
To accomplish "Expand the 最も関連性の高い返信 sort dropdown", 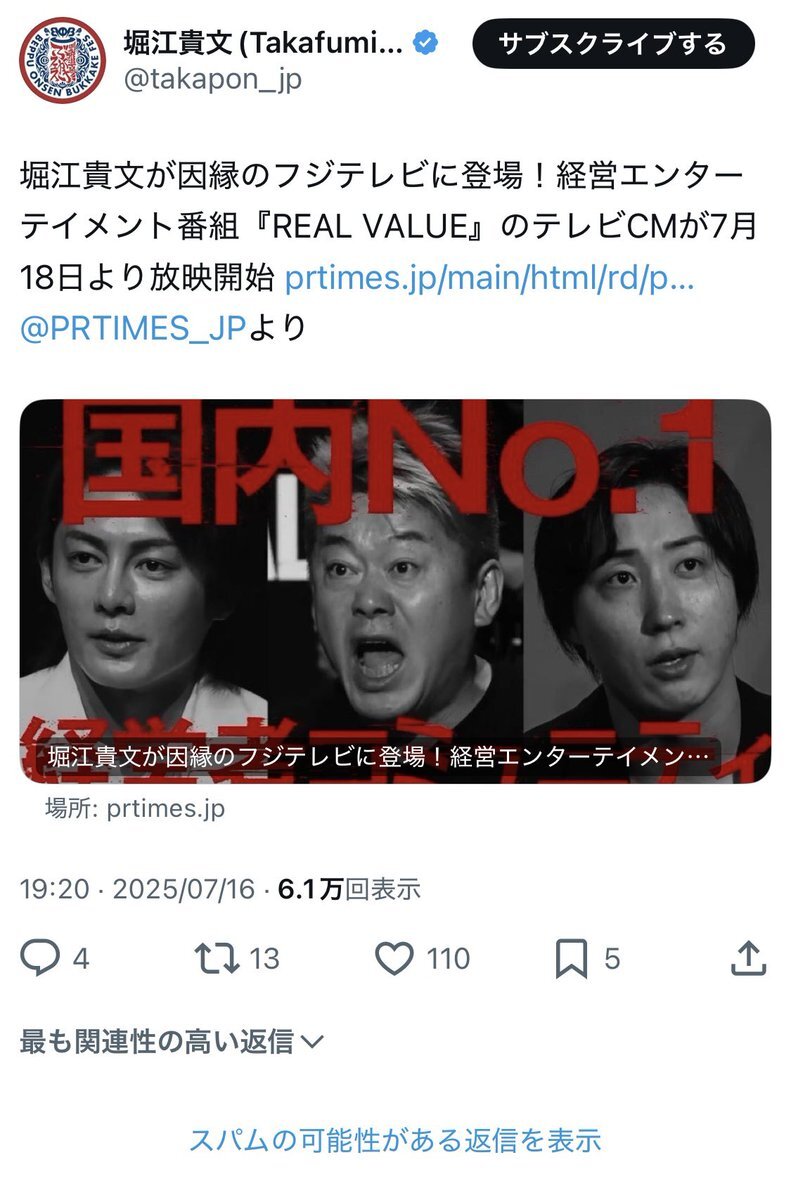I will coord(172,1042).
